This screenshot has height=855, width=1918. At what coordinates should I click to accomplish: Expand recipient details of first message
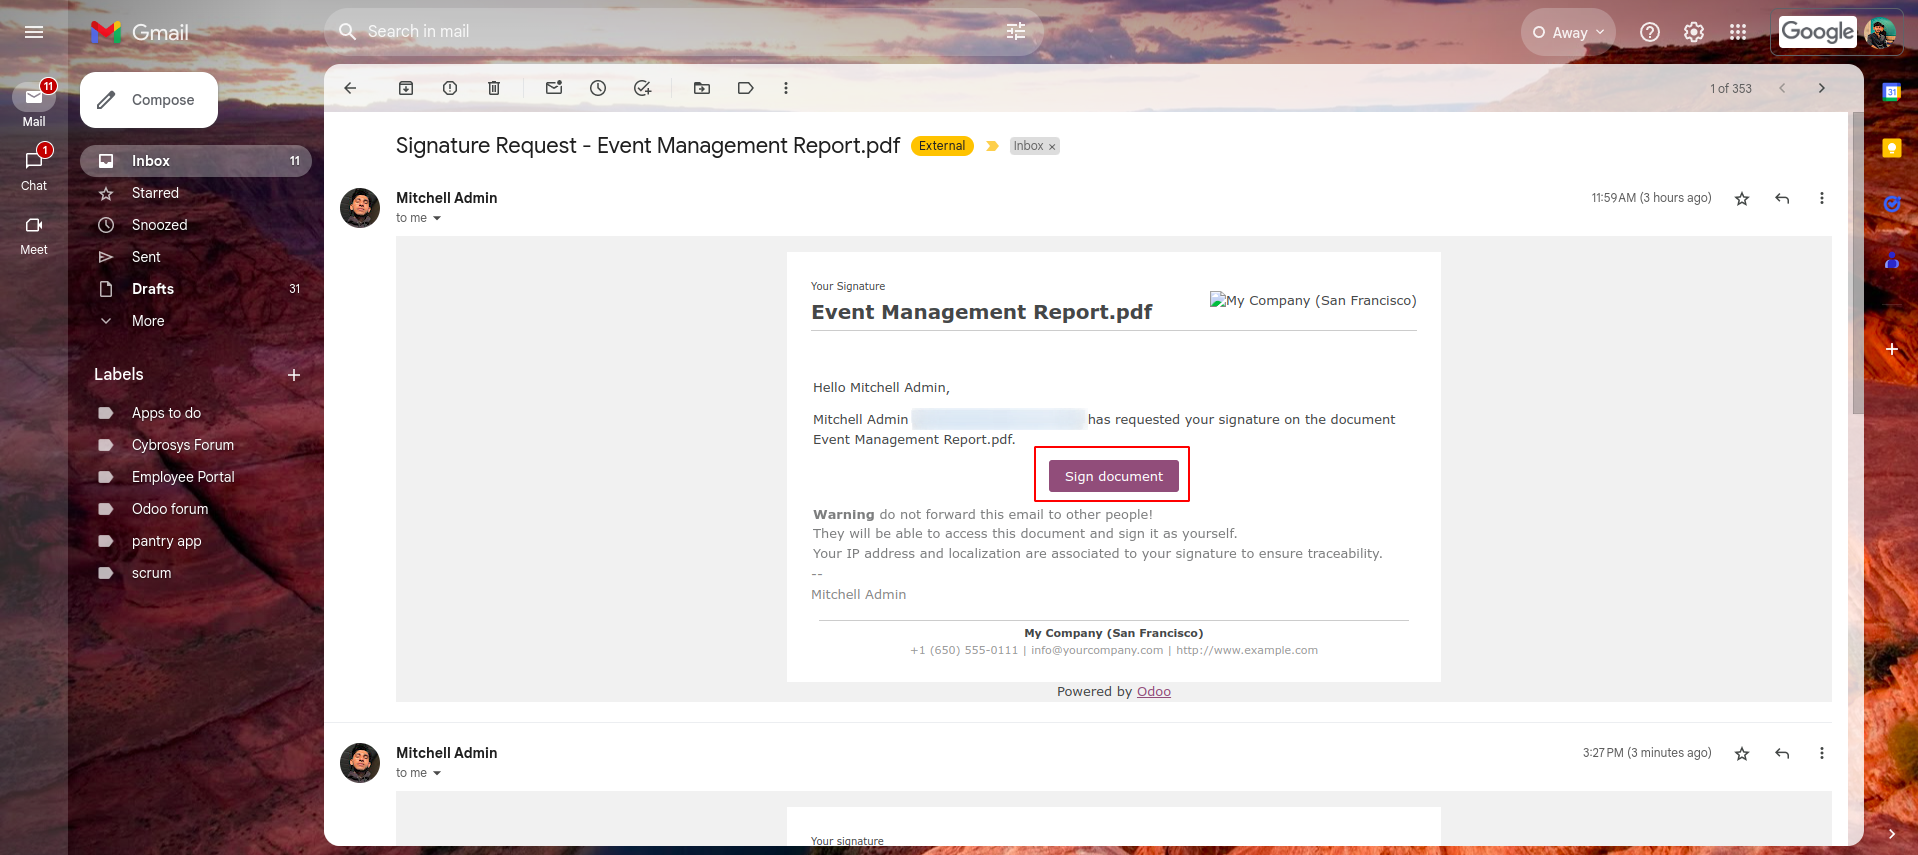437,218
